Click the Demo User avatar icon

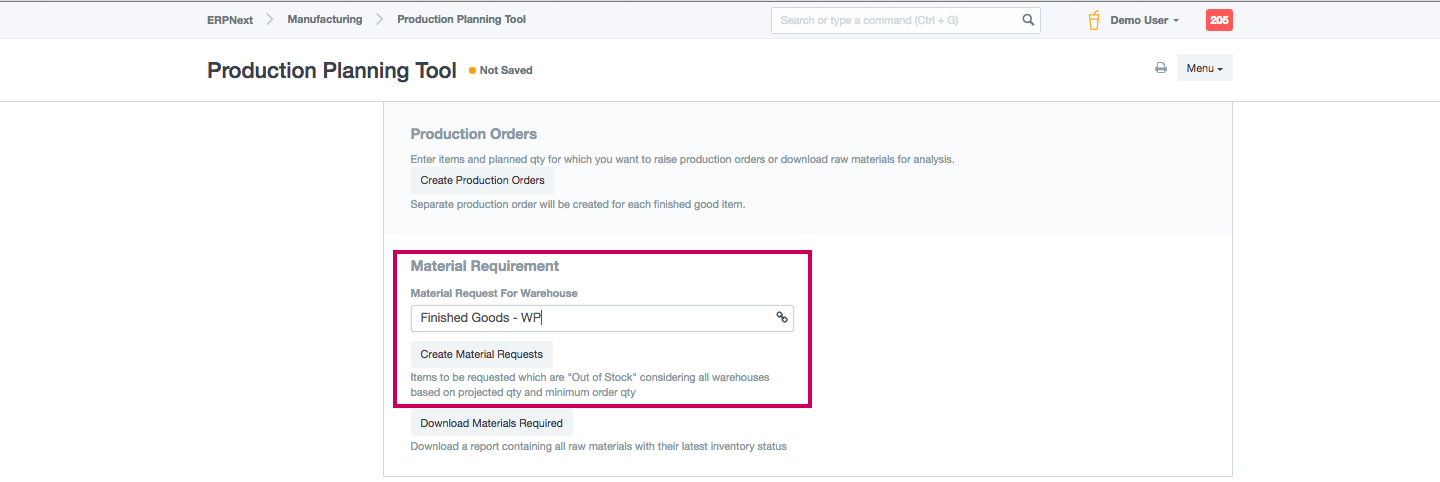point(1094,20)
